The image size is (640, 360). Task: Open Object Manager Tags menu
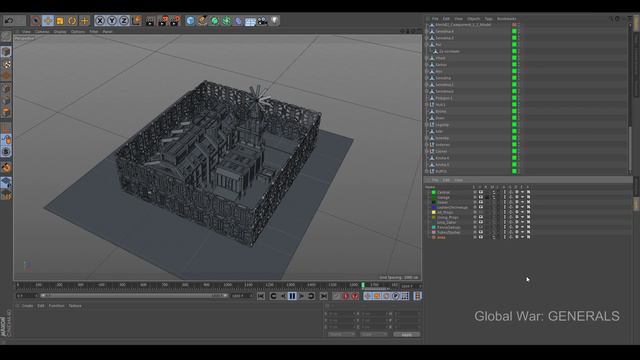pos(488,19)
